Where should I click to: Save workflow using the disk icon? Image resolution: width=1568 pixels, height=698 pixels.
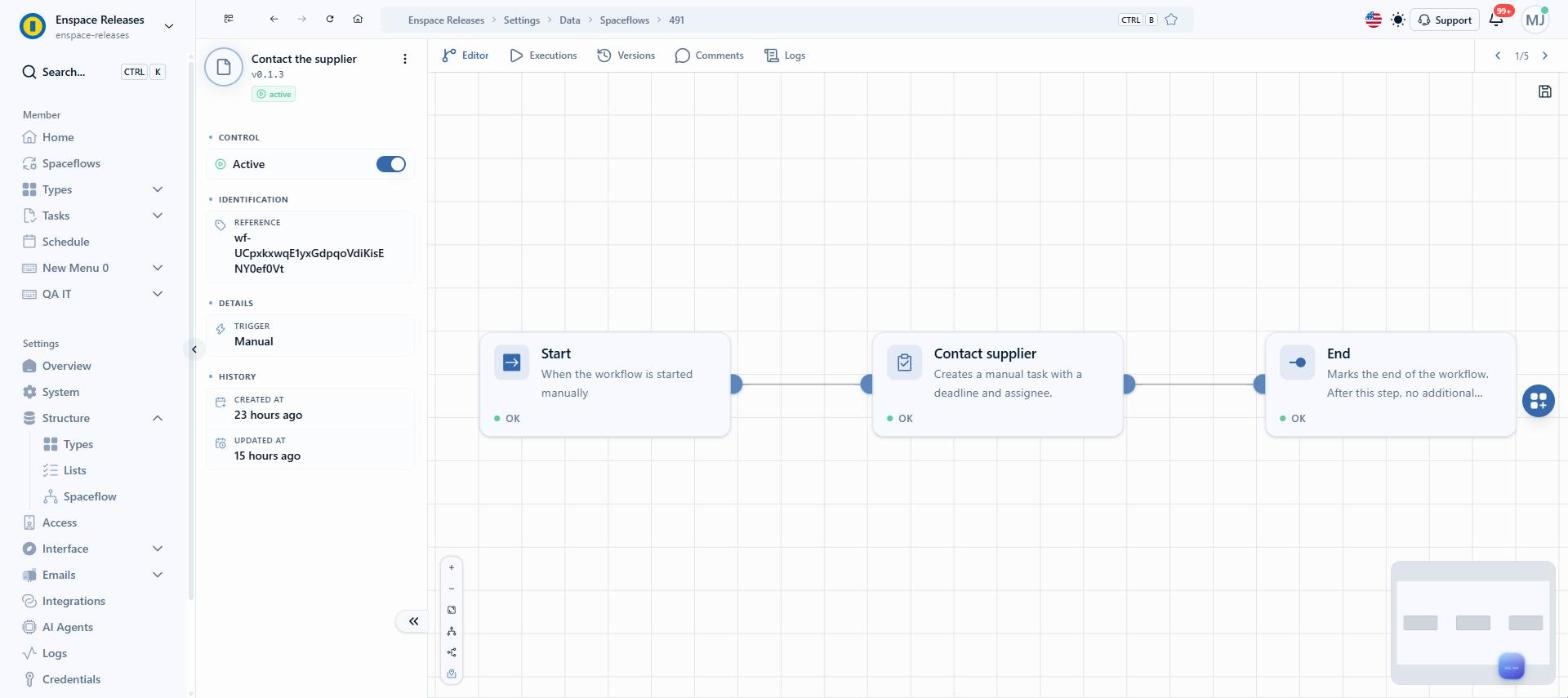[1545, 92]
